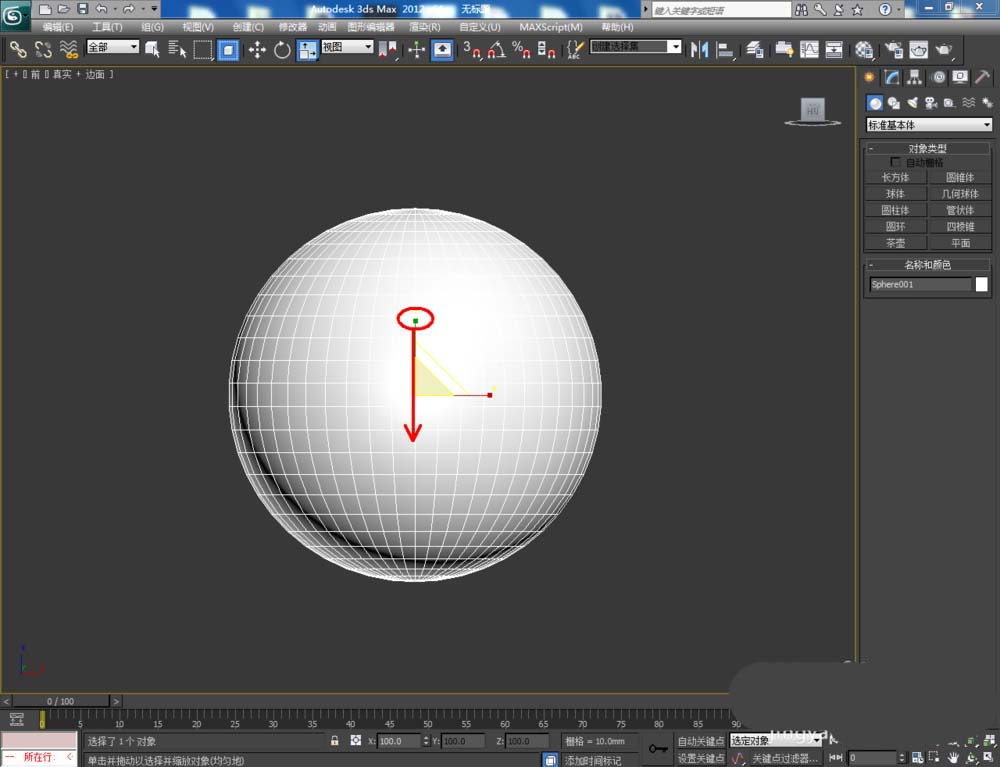1000x767 pixels.
Task: Click the 圆柱体 cylinder button
Action: [x=895, y=210]
